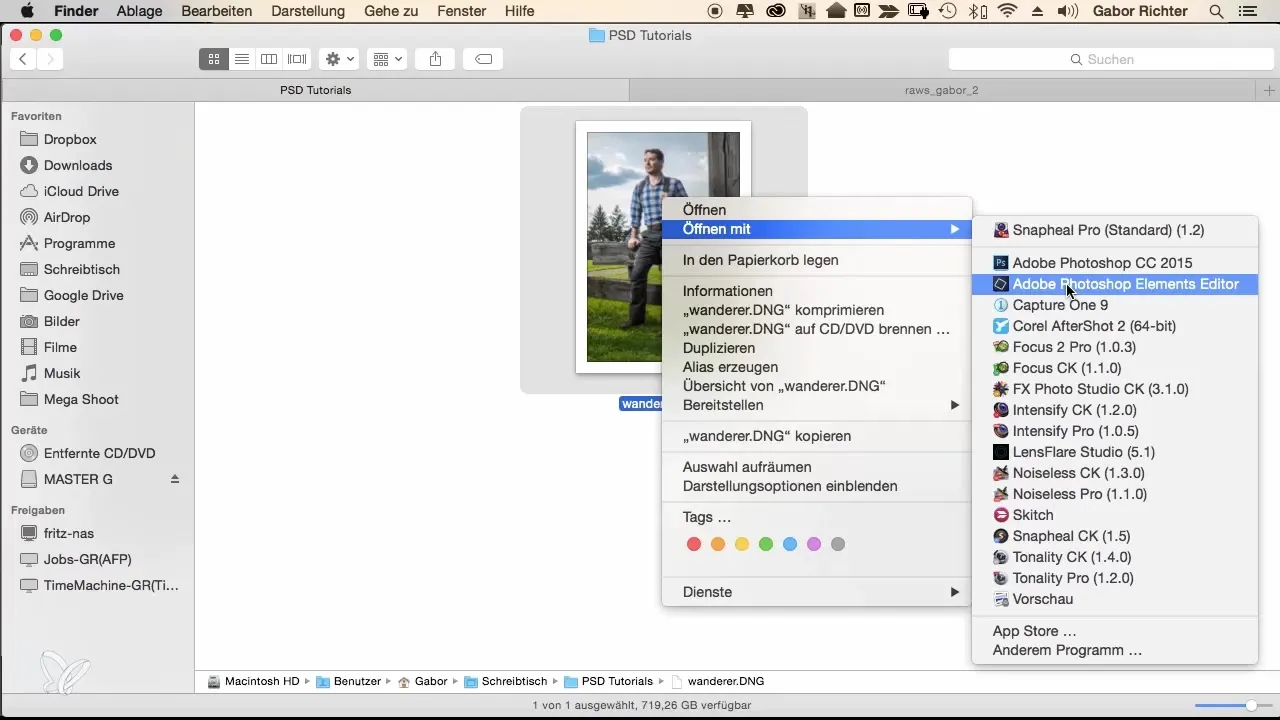Open with Adobe Photoshop Elements Editor
The image size is (1280, 720).
click(x=1115, y=284)
